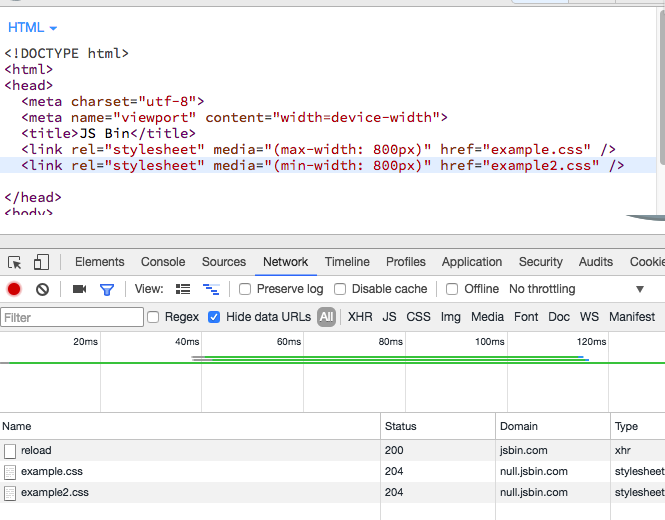Click the capture screenshots camera icon
The width and height of the screenshot is (665, 520).
coord(79,289)
